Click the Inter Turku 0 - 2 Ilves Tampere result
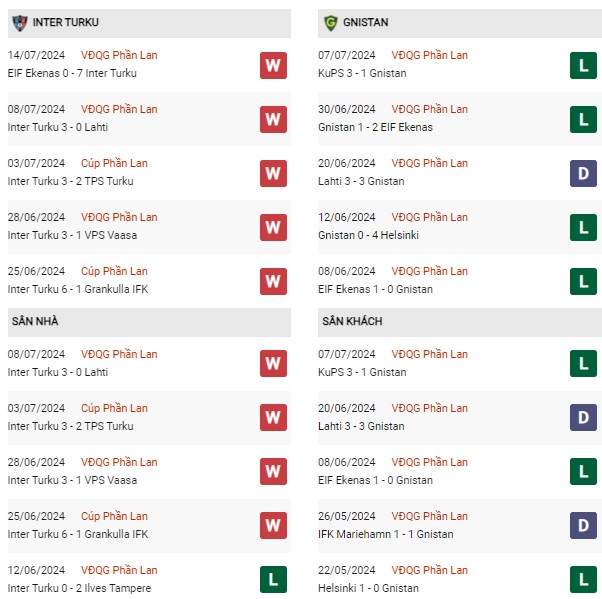Viewport: 602px width, 599px height. point(79,588)
